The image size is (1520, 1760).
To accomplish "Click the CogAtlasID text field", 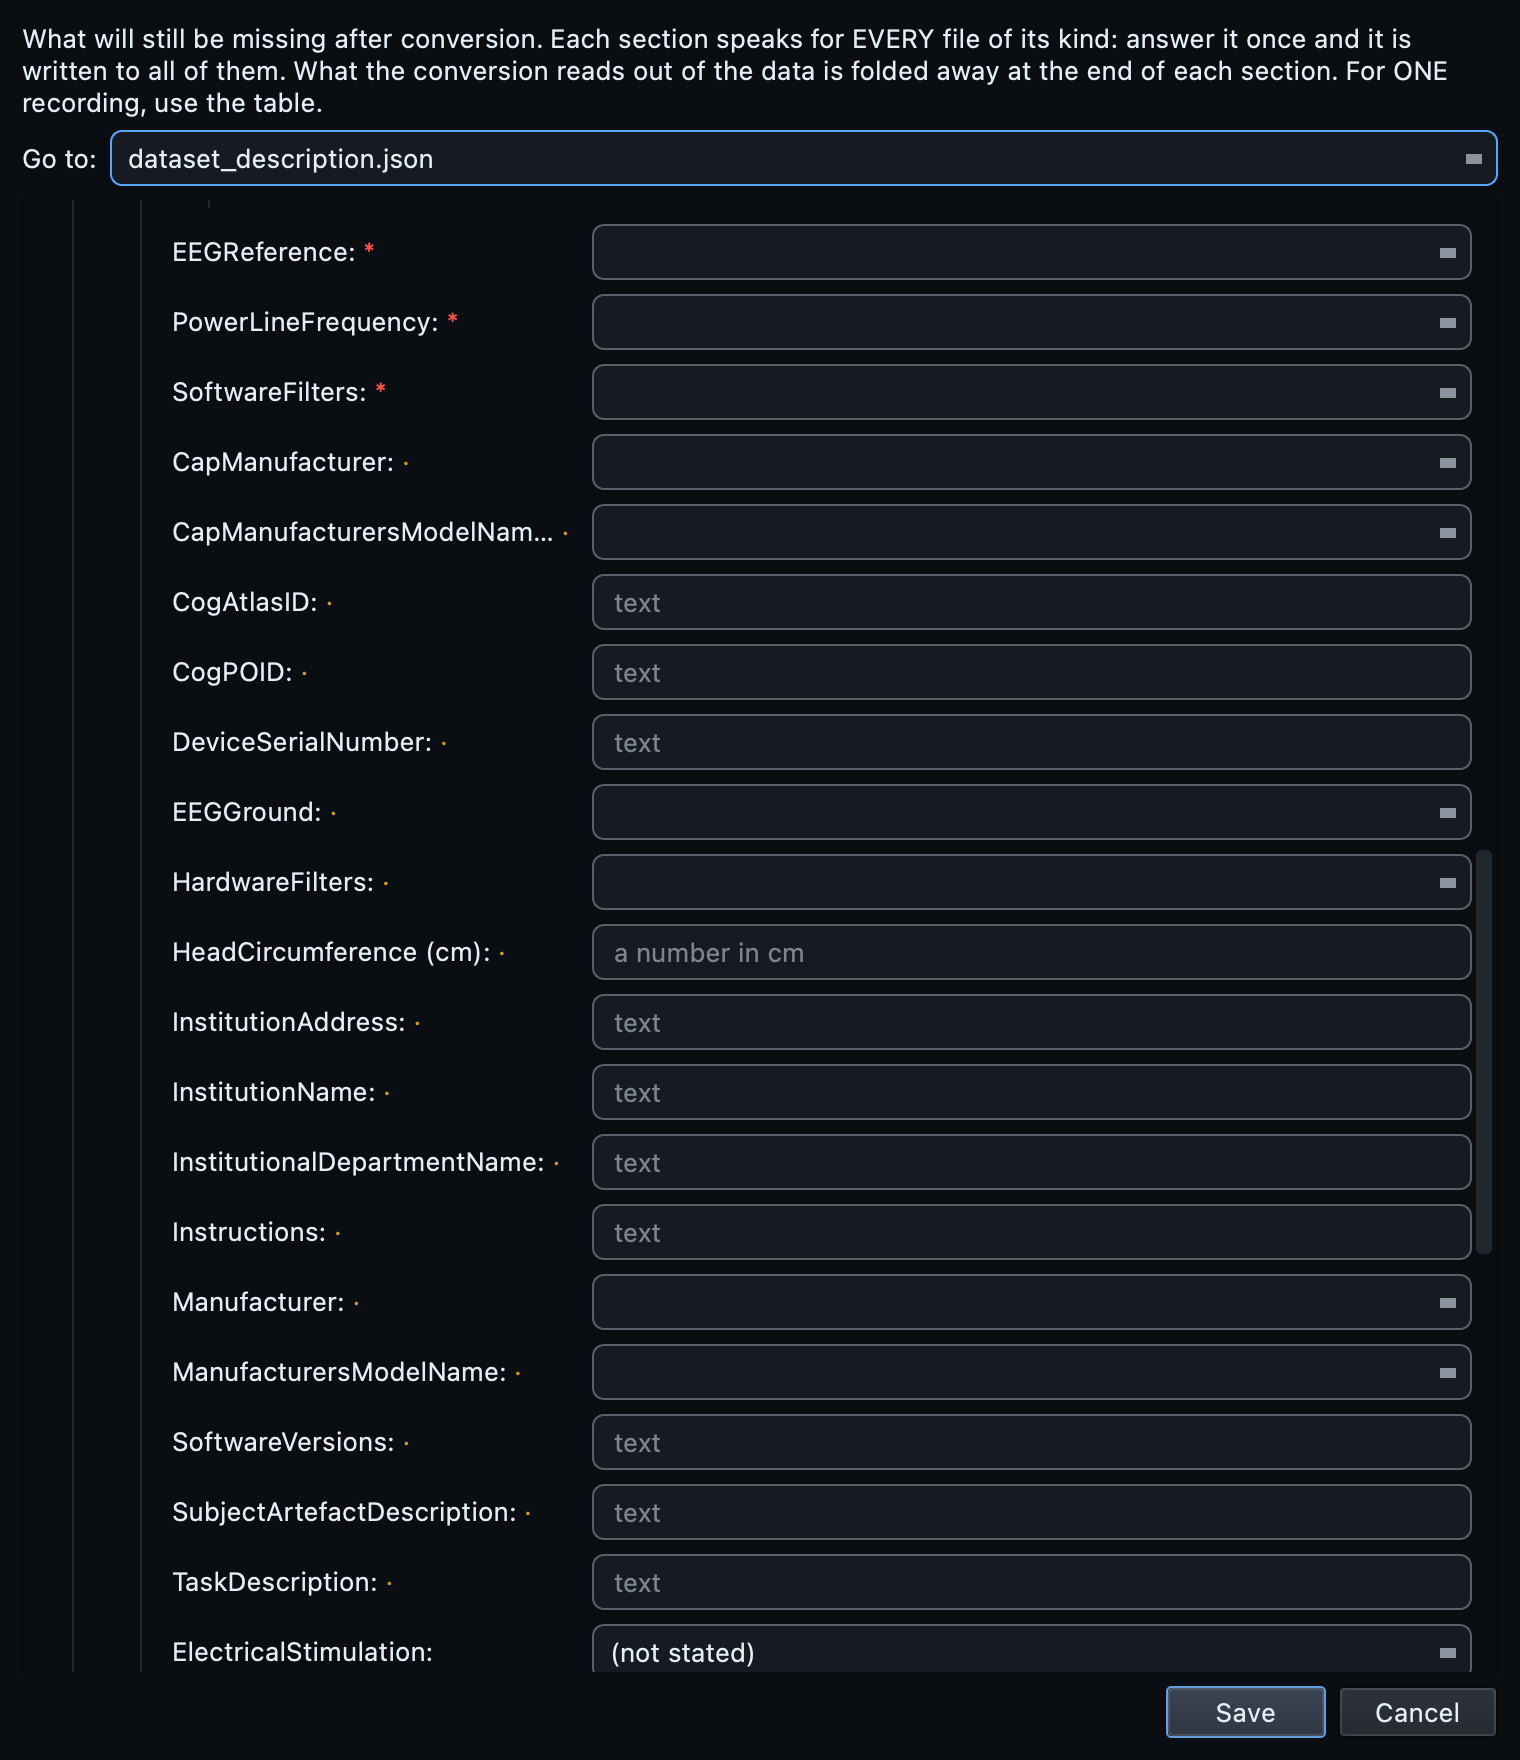I will pyautogui.click(x=1031, y=602).
